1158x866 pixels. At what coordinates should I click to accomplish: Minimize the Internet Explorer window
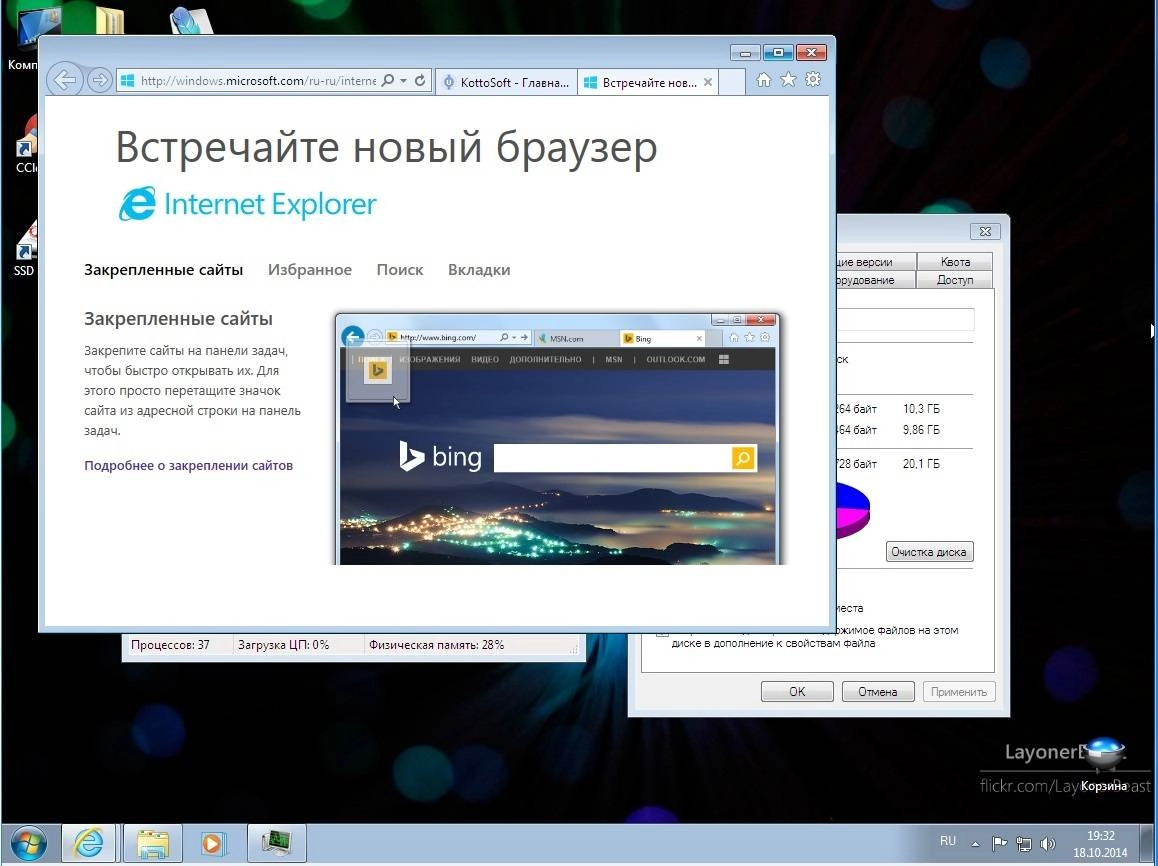pyautogui.click(x=745, y=53)
